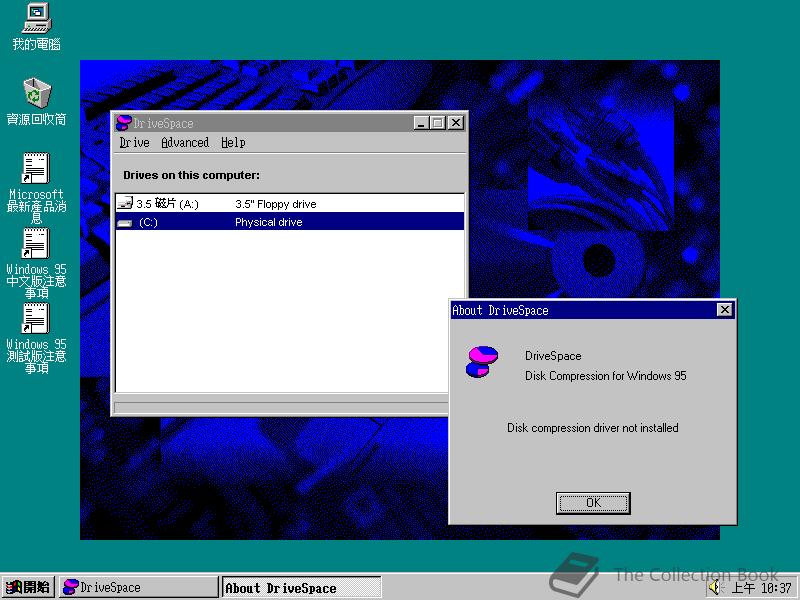This screenshot has height=600, width=800.
Task: Select the Windows 95 Chinese version notes shortcut
Action: coord(36,262)
